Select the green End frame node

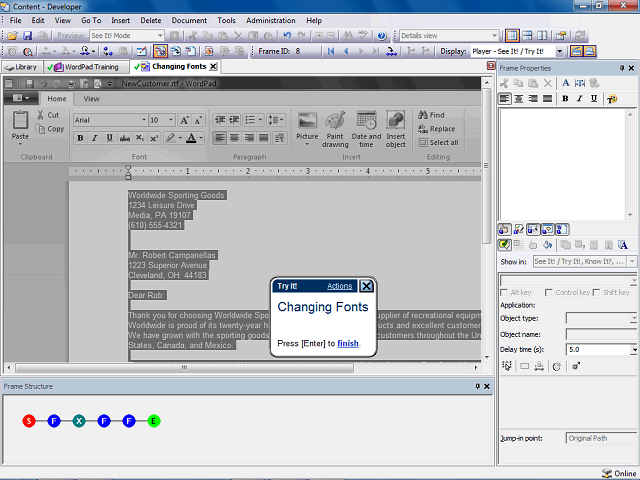[154, 421]
